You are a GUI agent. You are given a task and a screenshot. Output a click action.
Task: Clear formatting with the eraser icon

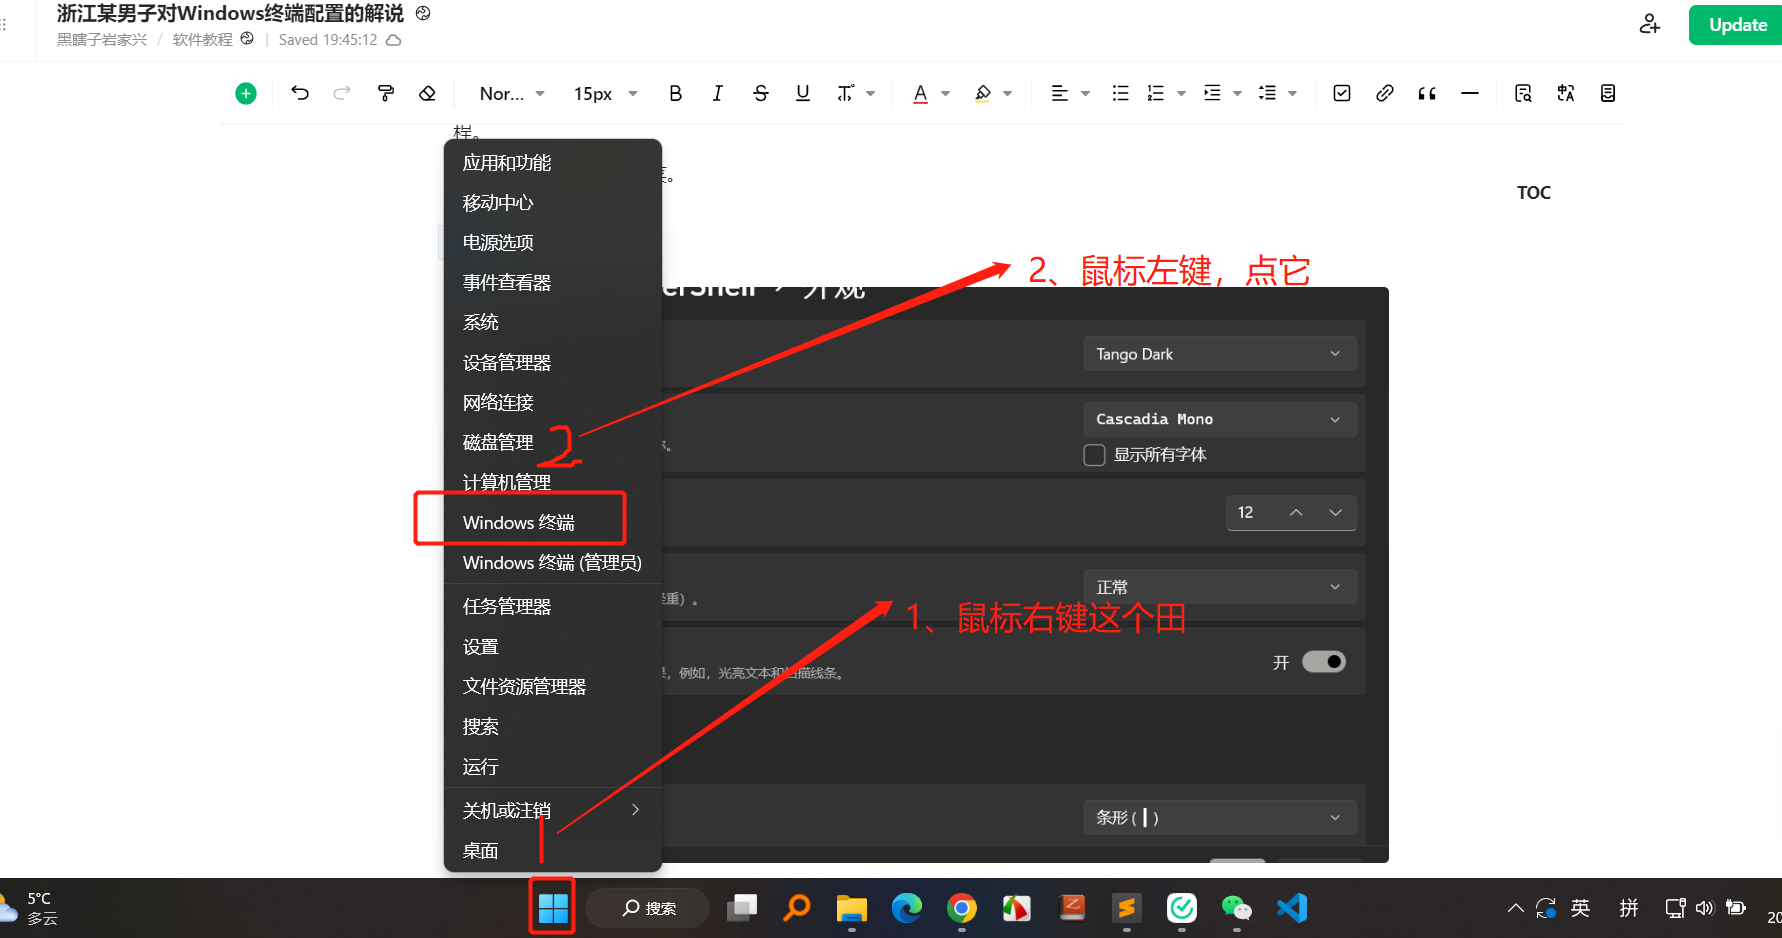pyautogui.click(x=427, y=93)
